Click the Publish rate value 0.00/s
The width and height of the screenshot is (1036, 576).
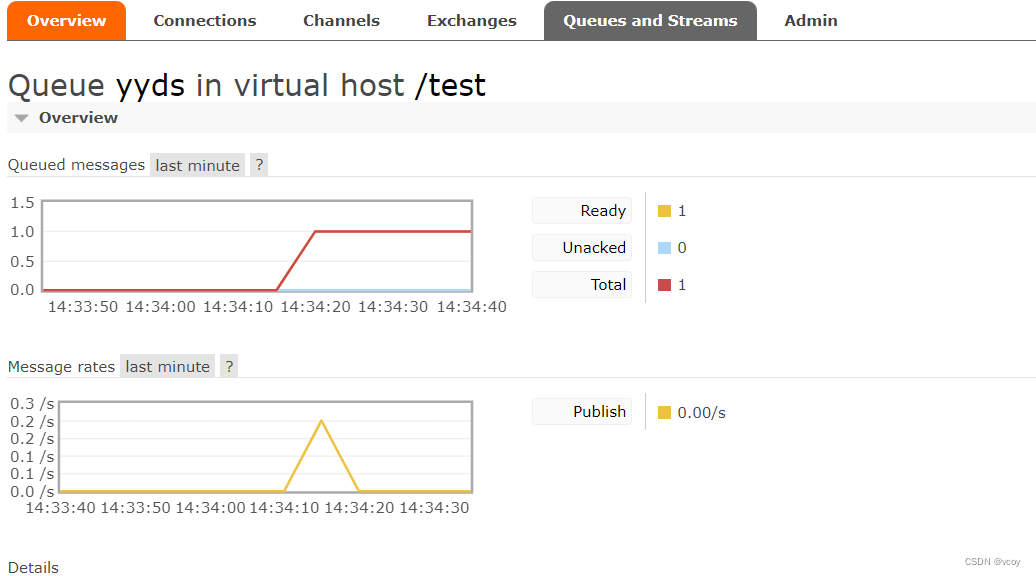point(702,413)
